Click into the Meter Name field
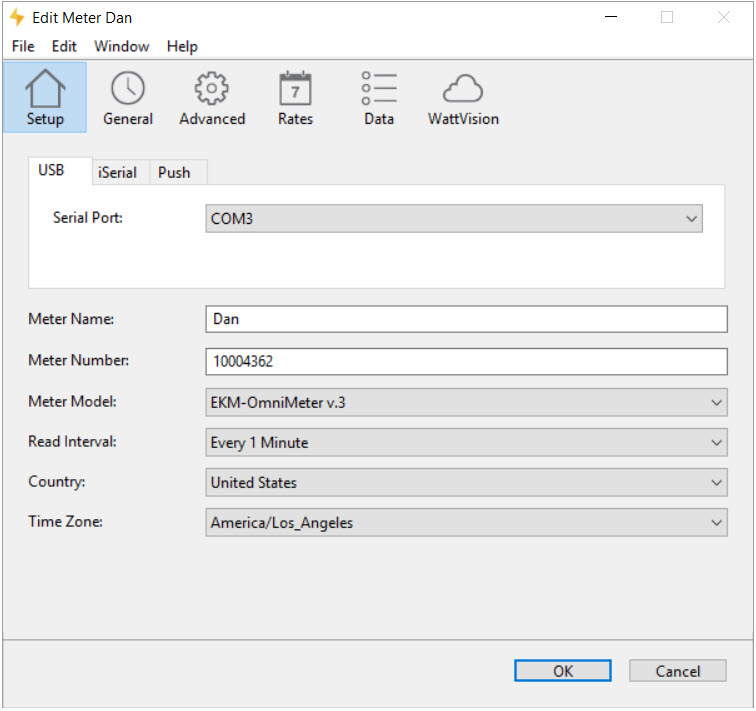The width and height of the screenshot is (756, 711). (466, 319)
